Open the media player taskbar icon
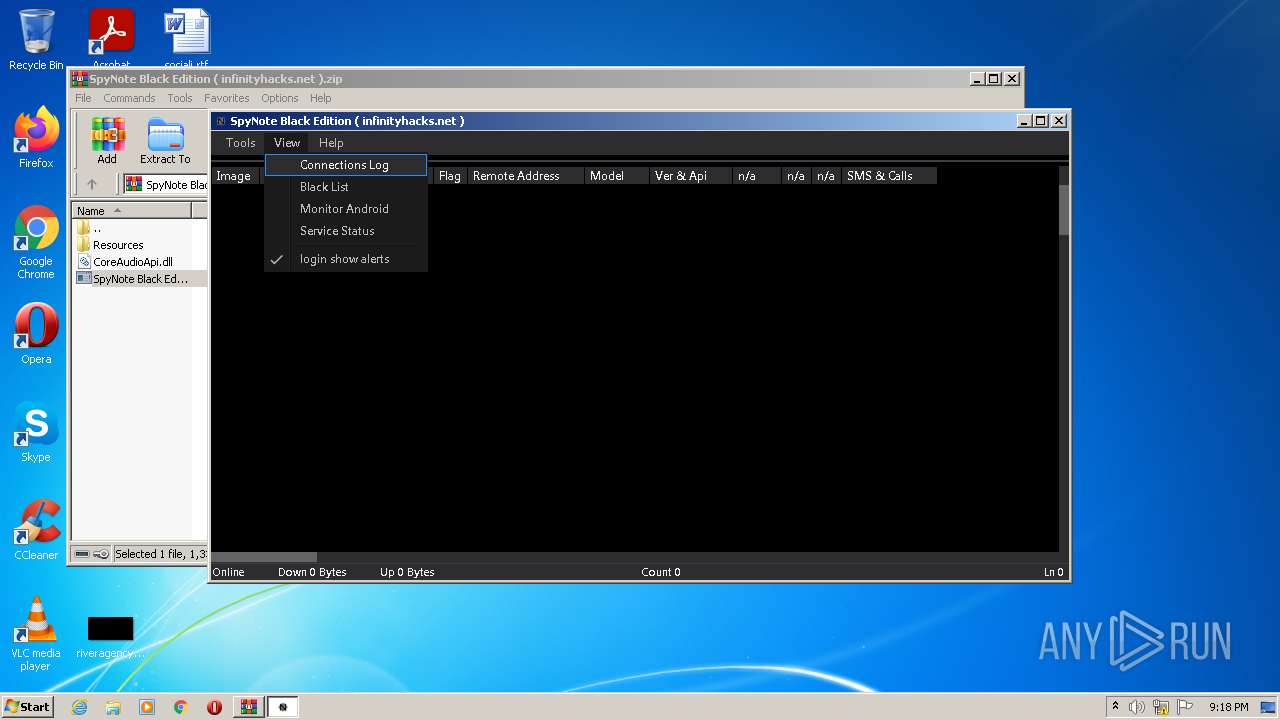 147,707
